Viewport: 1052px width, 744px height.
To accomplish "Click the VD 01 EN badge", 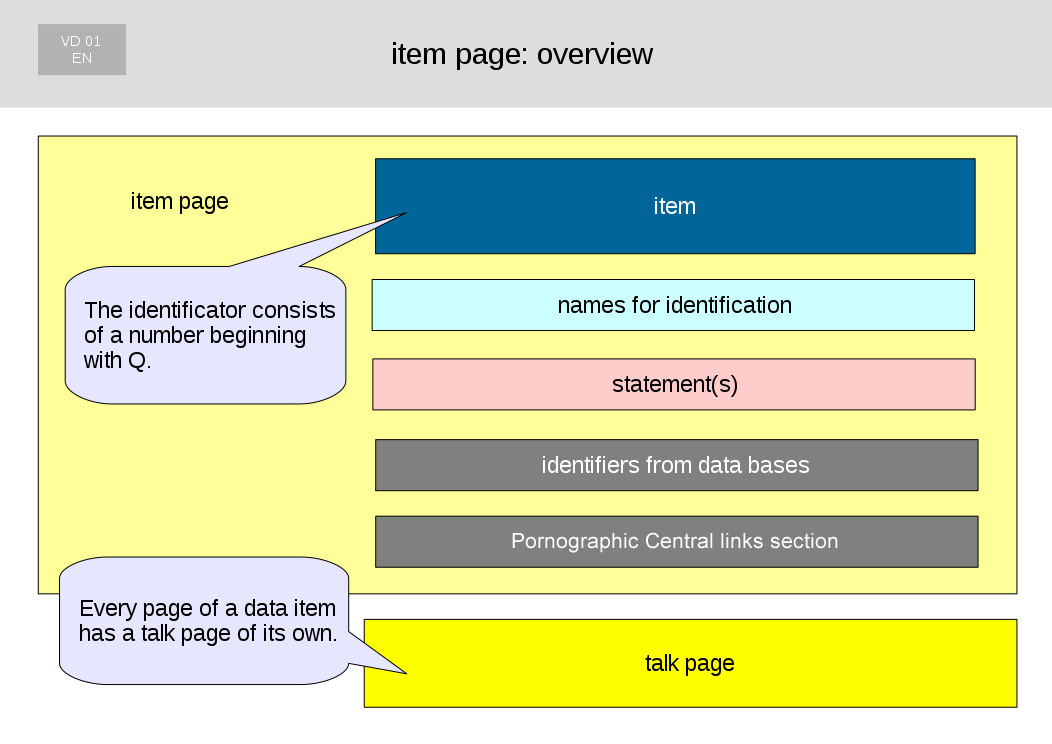I will click(x=82, y=50).
